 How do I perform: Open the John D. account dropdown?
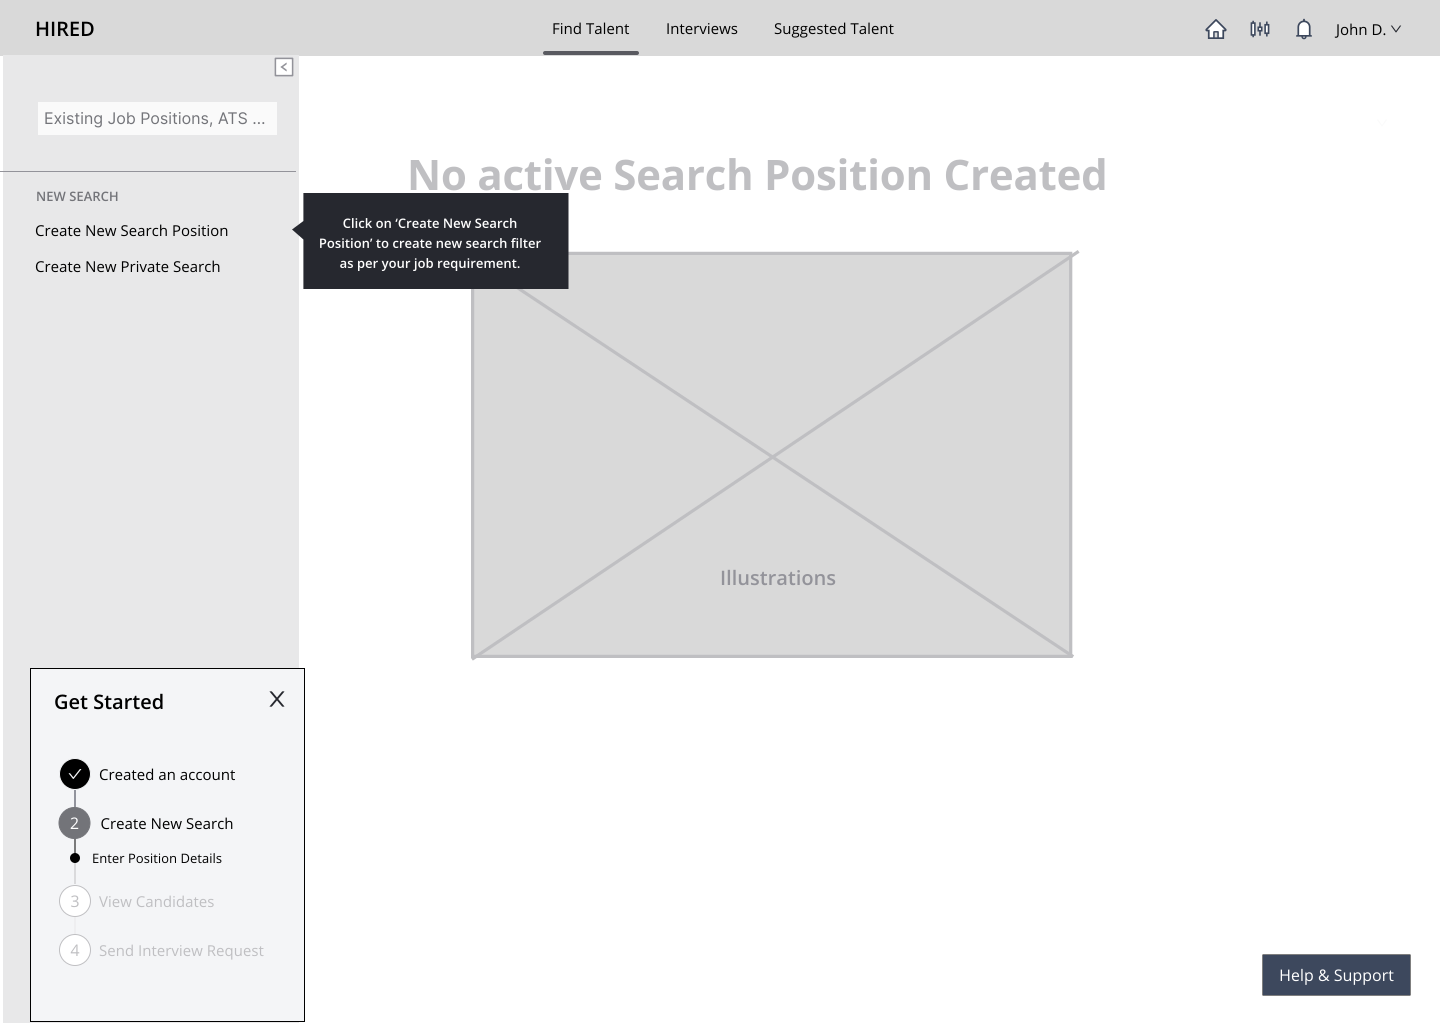pyautogui.click(x=1368, y=29)
